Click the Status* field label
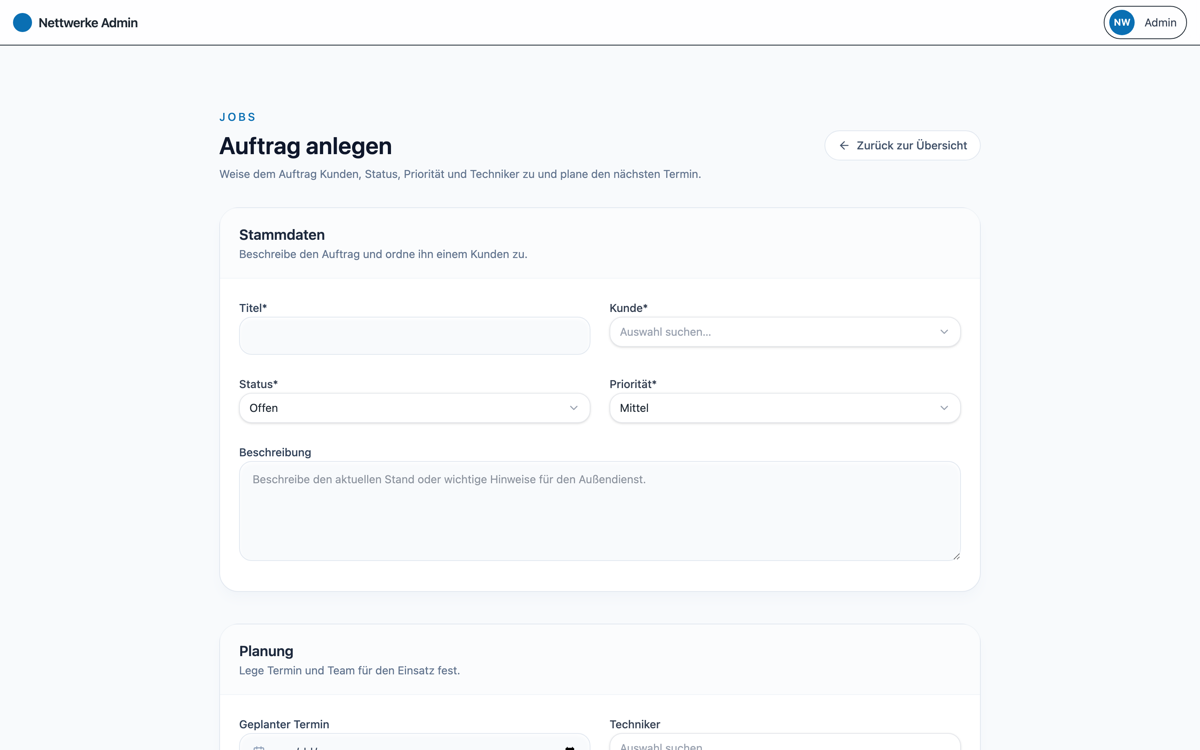Screen dimensions: 1200x750 [258, 384]
